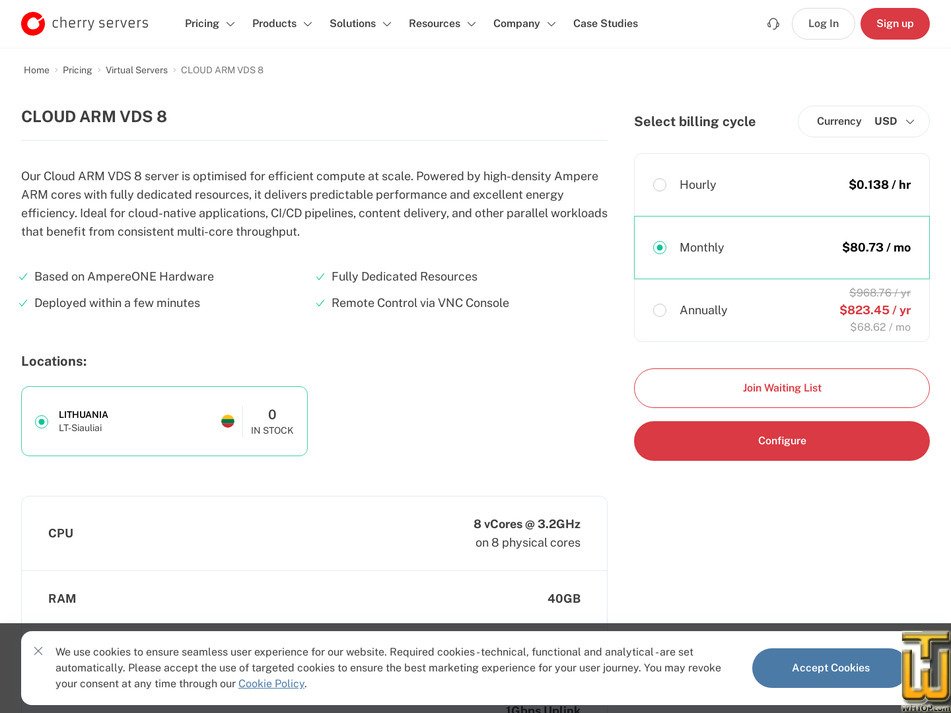The image size is (951, 713).
Task: Click the 40GB RAM value
Action: [564, 598]
